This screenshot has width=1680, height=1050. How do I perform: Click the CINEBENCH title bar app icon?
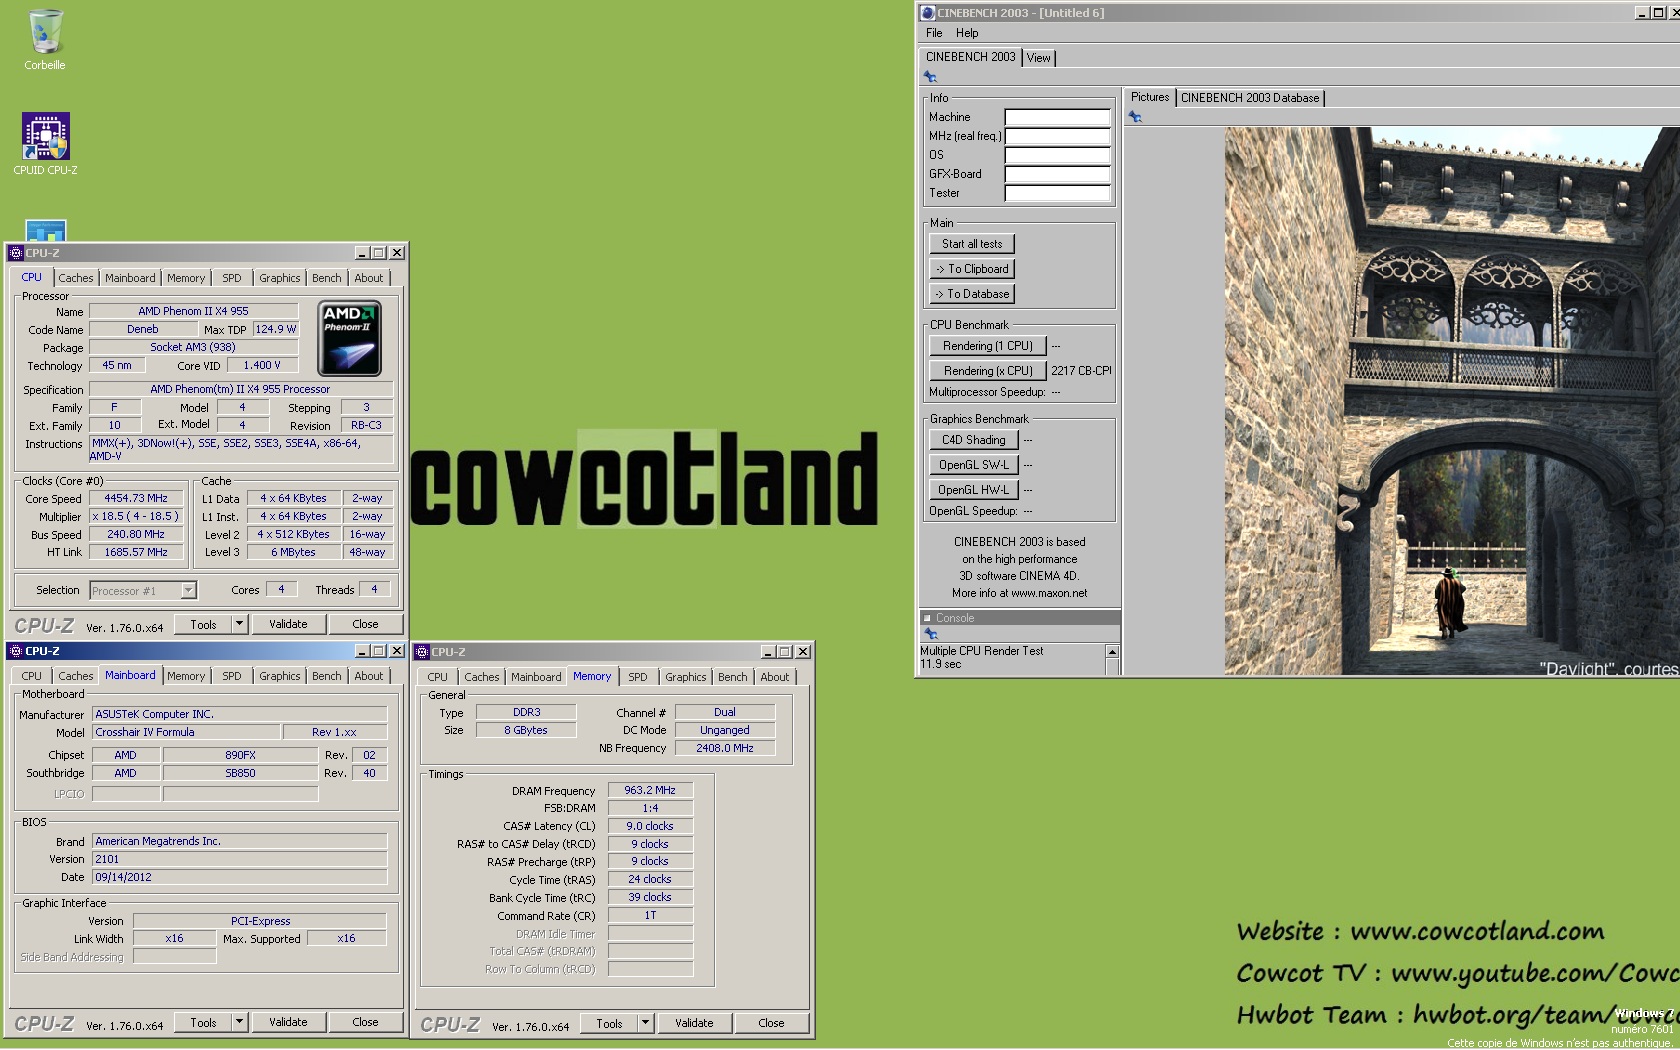[927, 13]
